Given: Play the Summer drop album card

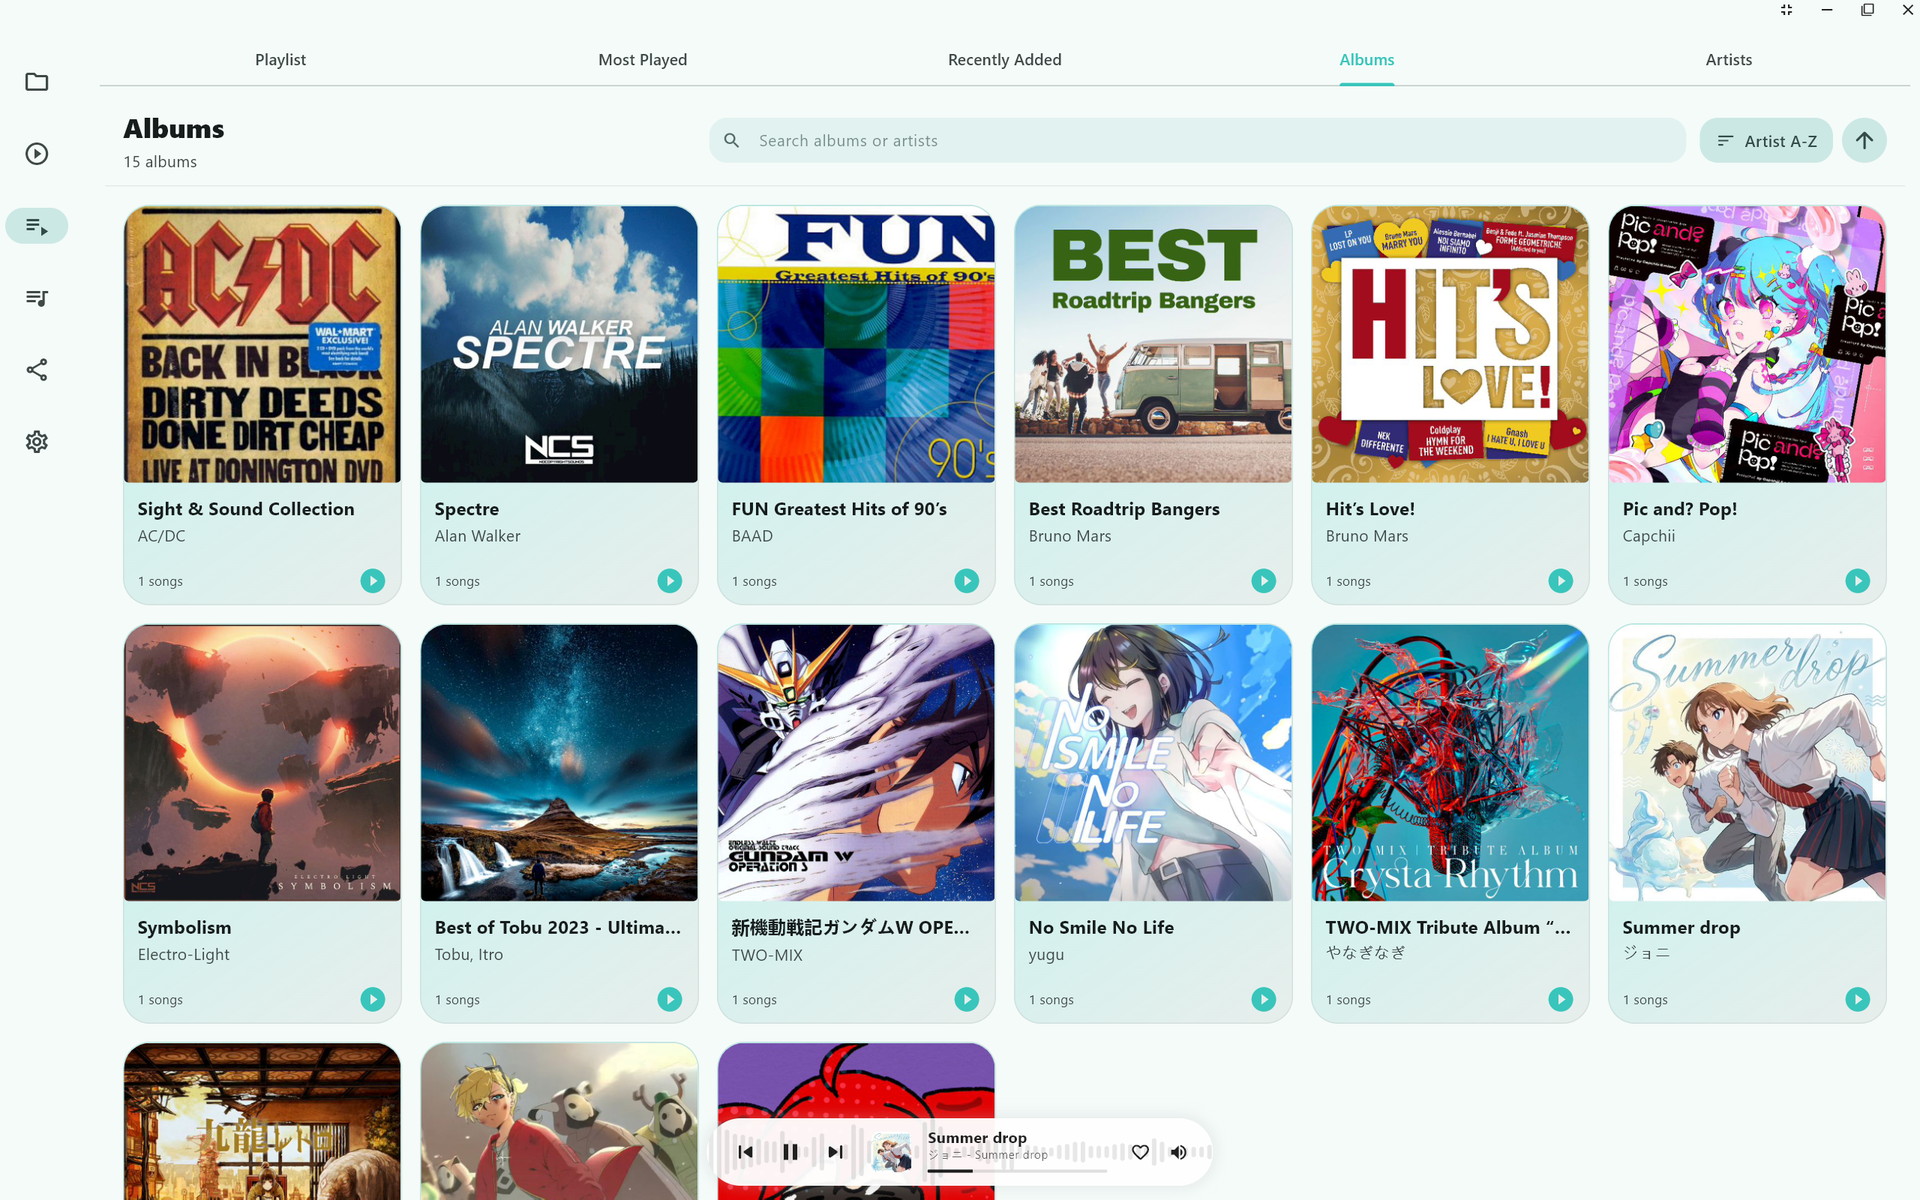Looking at the screenshot, I should coord(1858,999).
